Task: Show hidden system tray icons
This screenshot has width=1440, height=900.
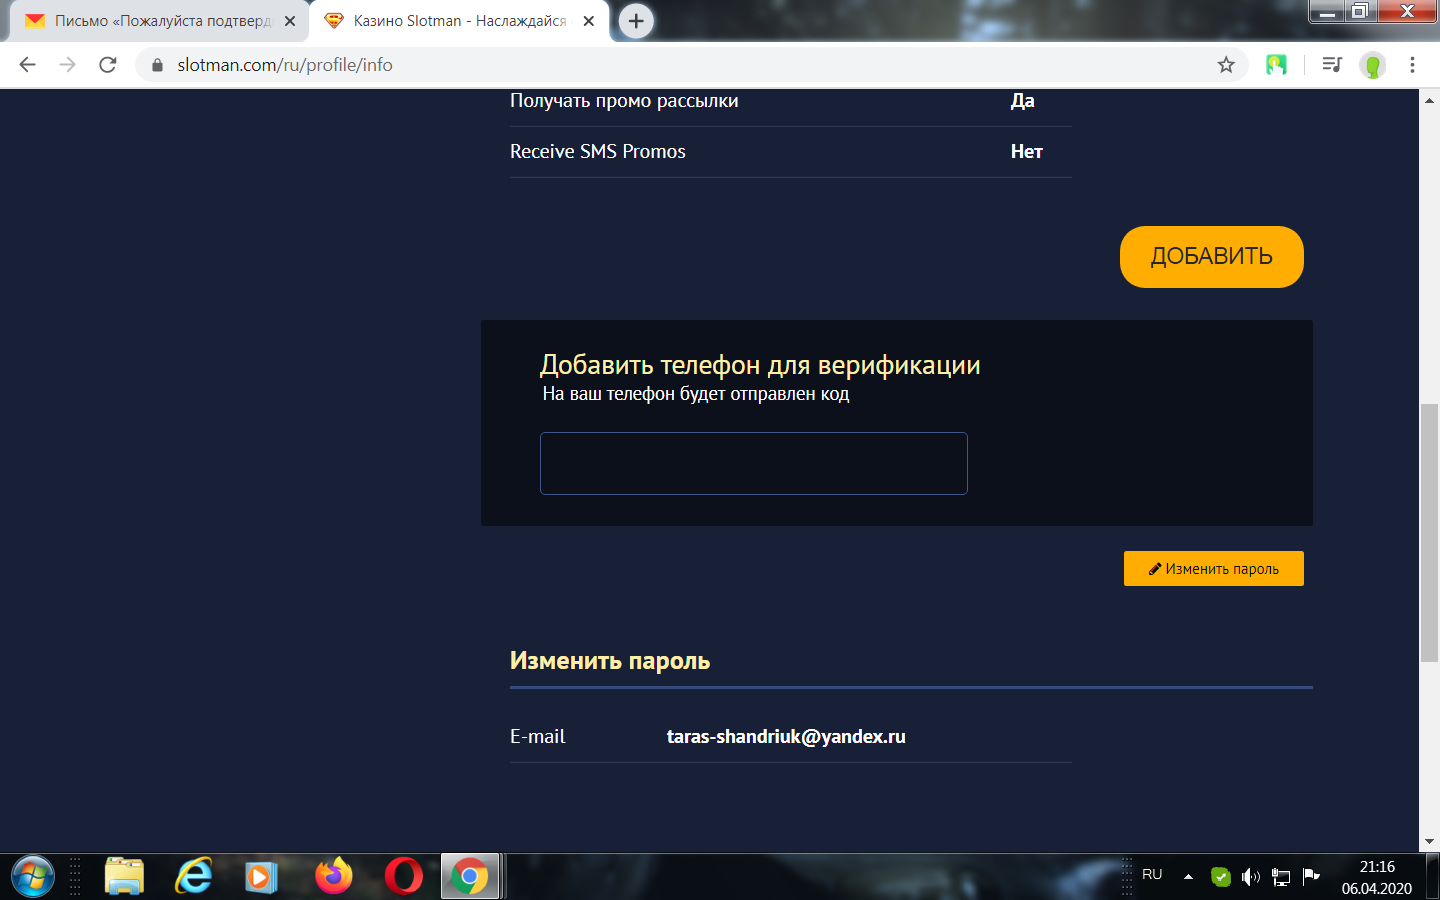Action: [1188, 877]
